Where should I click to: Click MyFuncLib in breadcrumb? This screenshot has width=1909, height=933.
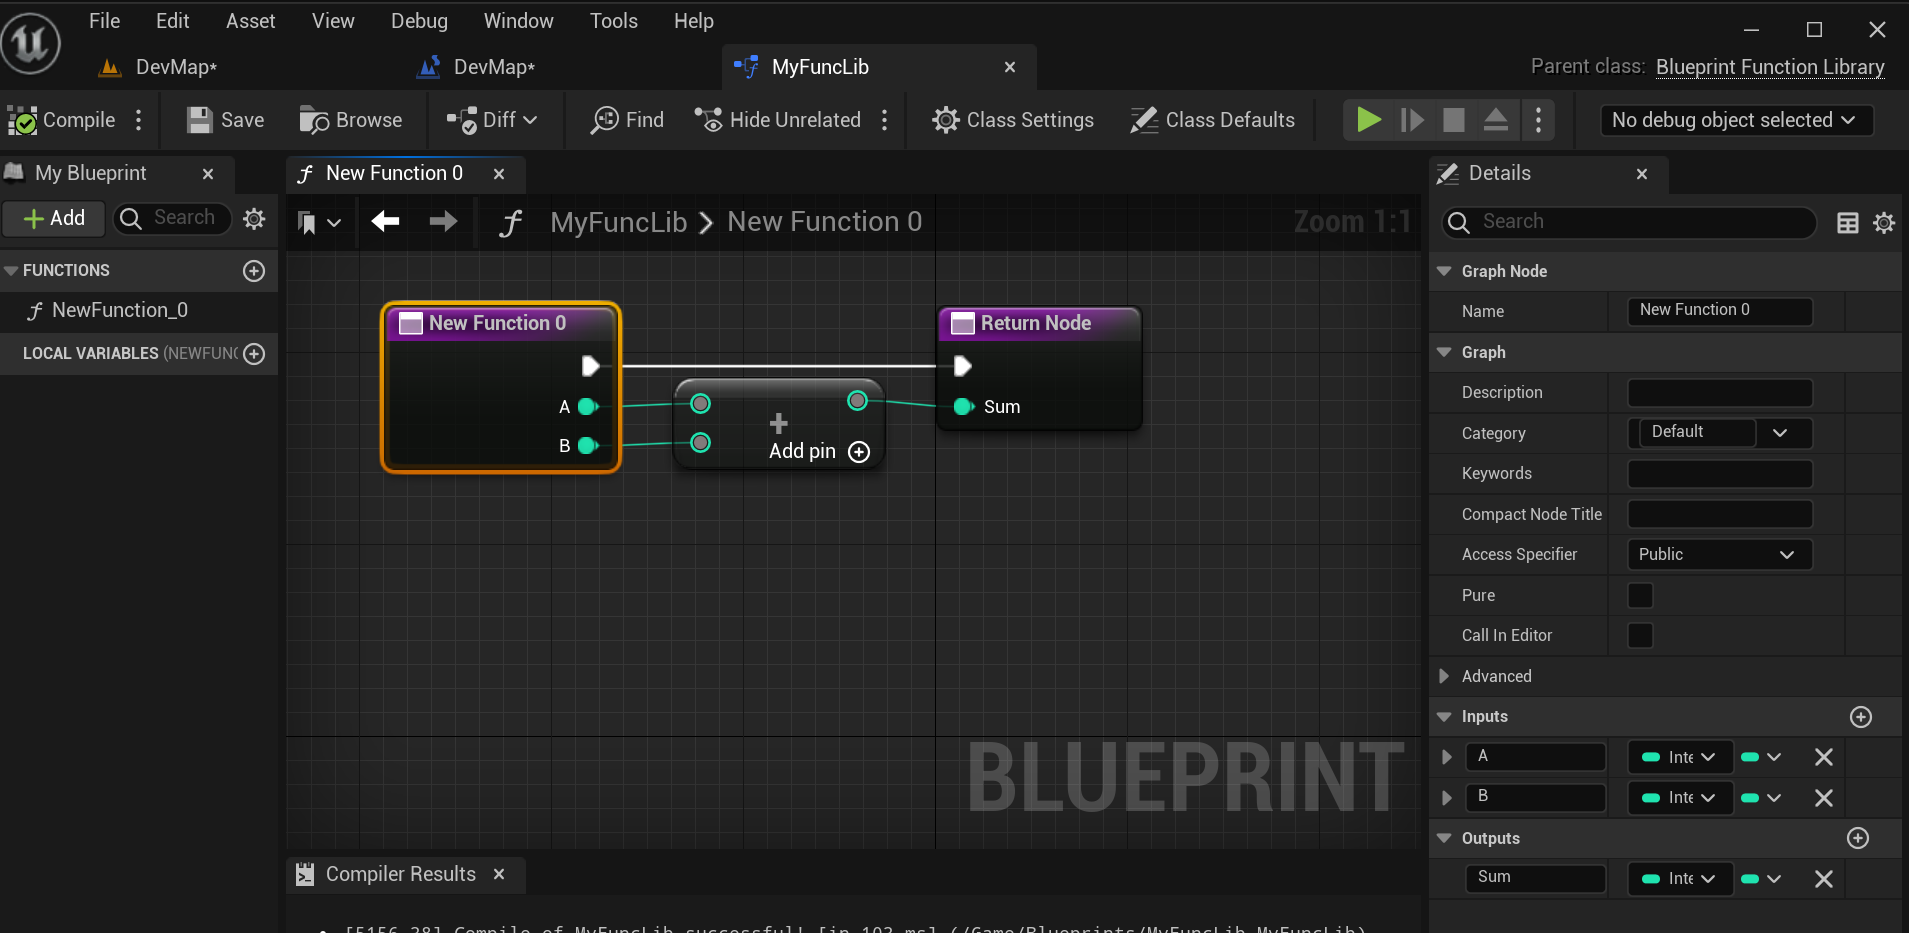[x=618, y=222]
